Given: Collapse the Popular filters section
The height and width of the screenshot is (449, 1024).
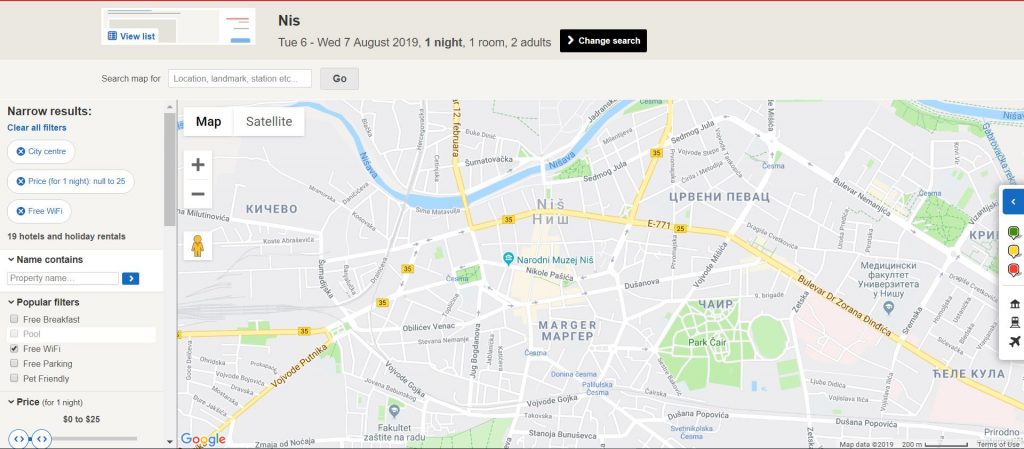Looking at the screenshot, I should [11, 302].
